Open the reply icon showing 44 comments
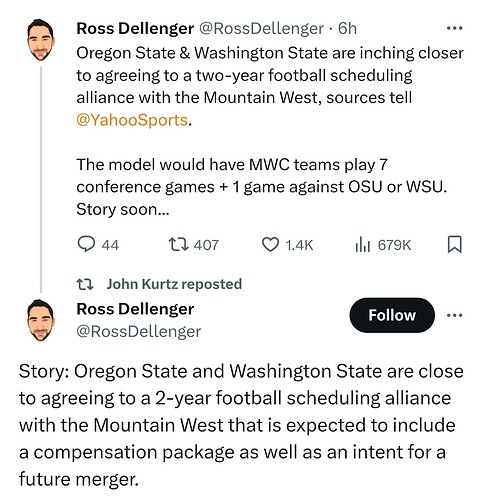 [86, 244]
